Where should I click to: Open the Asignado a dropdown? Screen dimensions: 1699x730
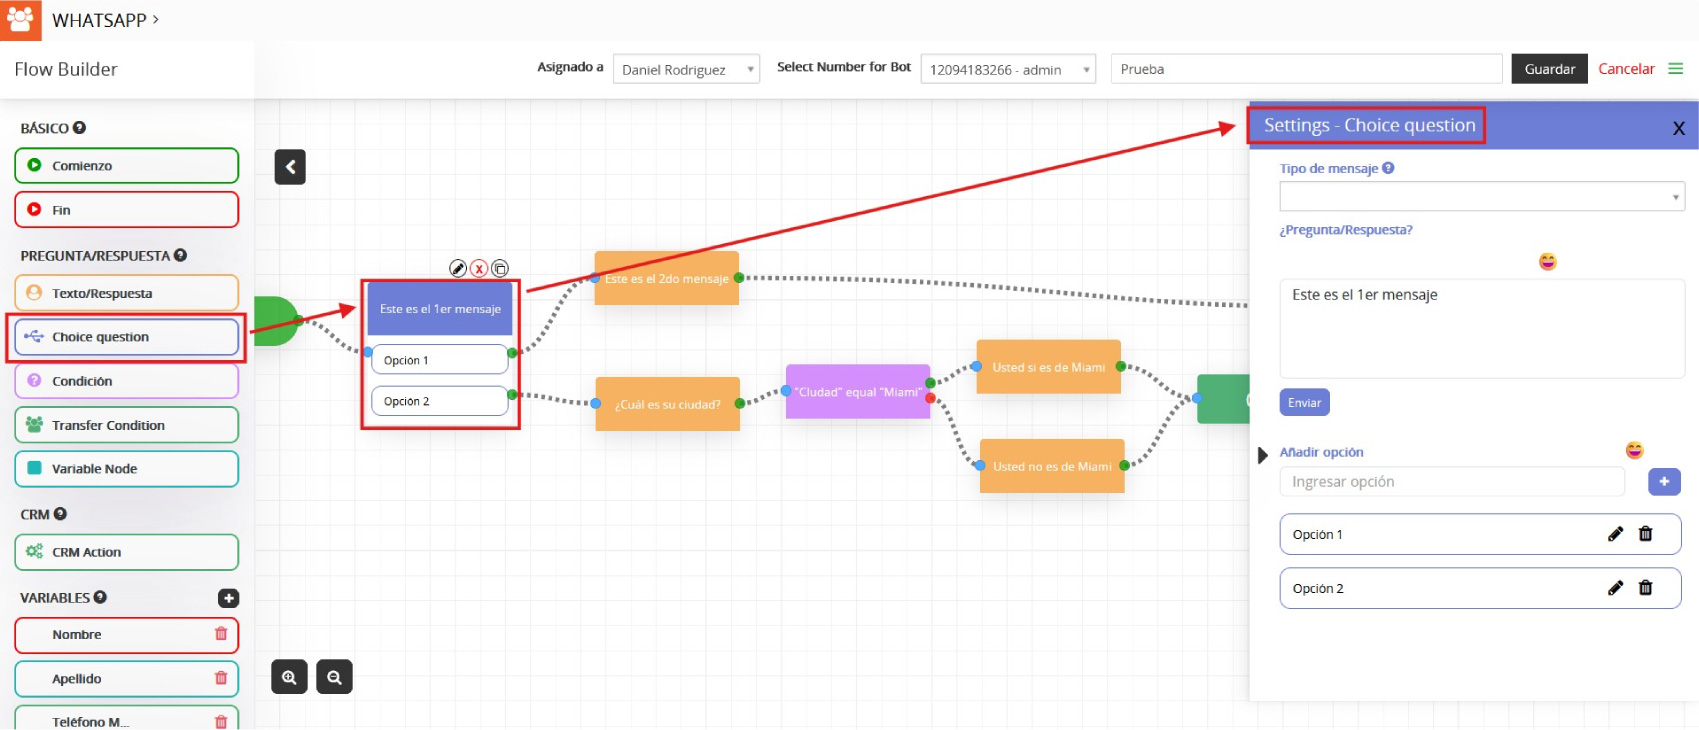point(686,69)
